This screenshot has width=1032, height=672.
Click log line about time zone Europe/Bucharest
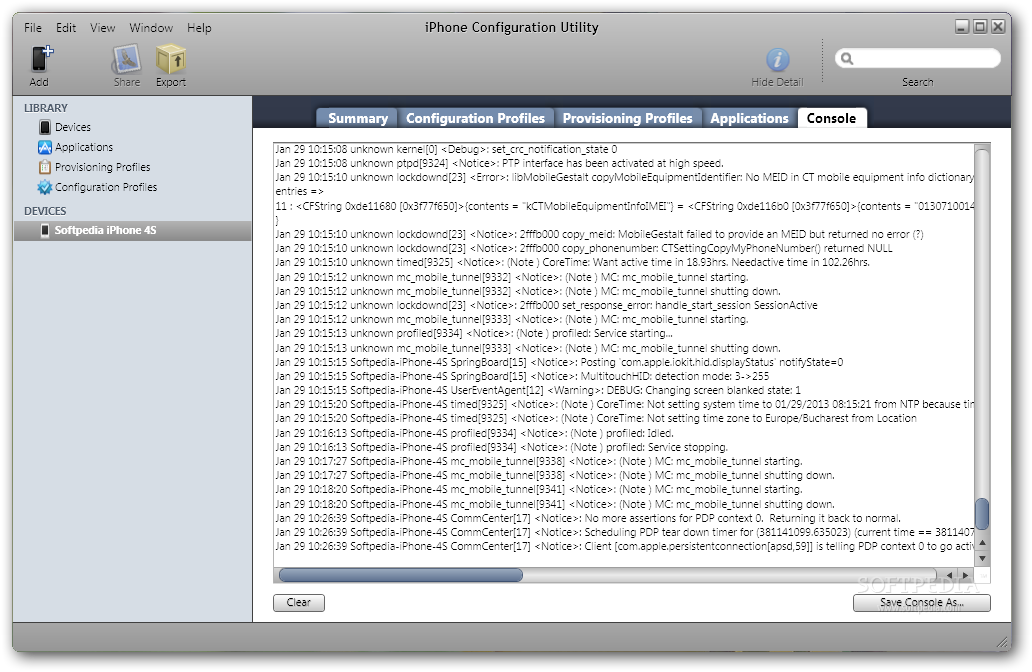596,419
